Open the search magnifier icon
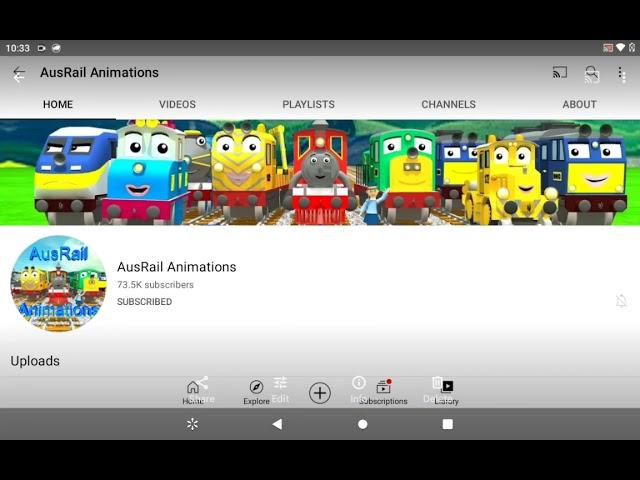Viewport: 640px width, 480px height. coord(591,74)
